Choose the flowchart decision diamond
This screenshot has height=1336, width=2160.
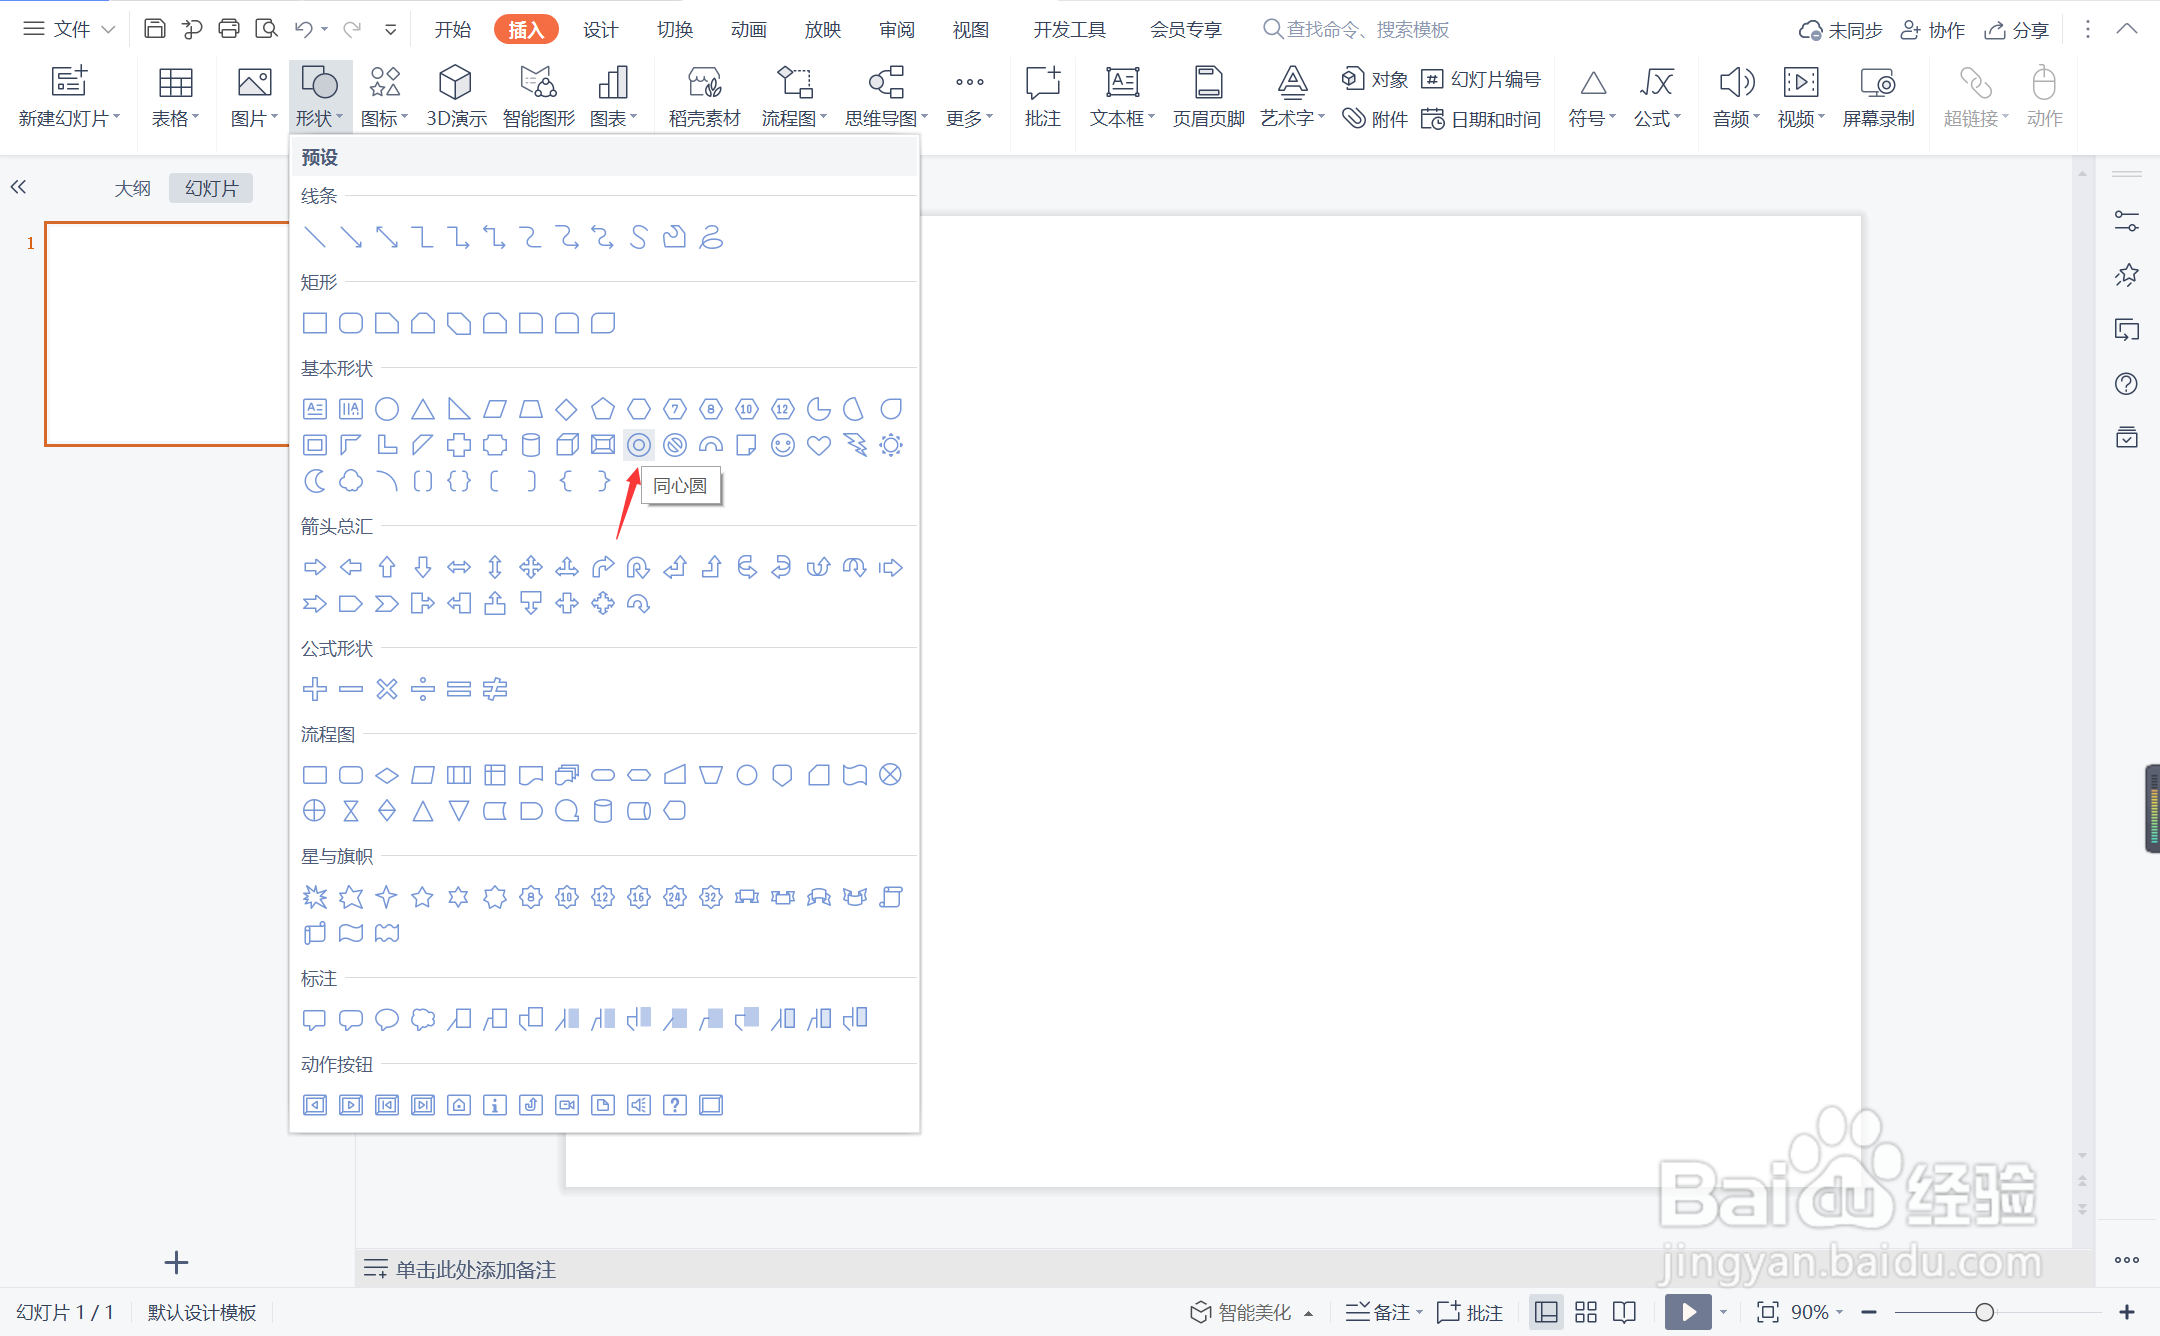coord(387,775)
